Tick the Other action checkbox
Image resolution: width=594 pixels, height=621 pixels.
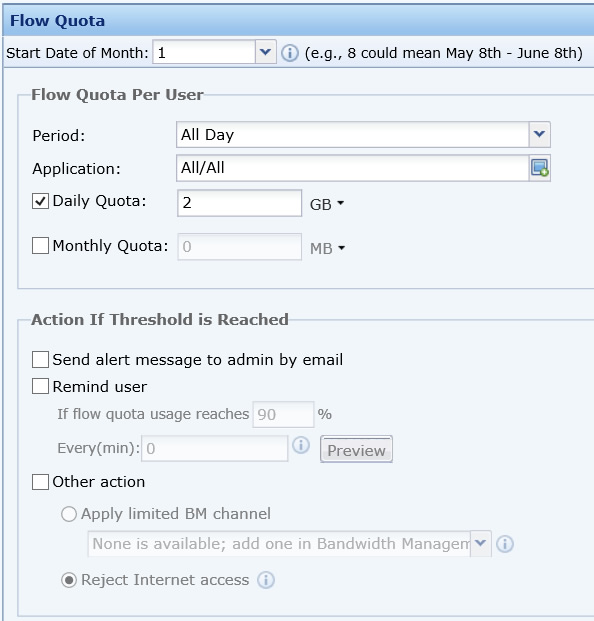(x=40, y=482)
